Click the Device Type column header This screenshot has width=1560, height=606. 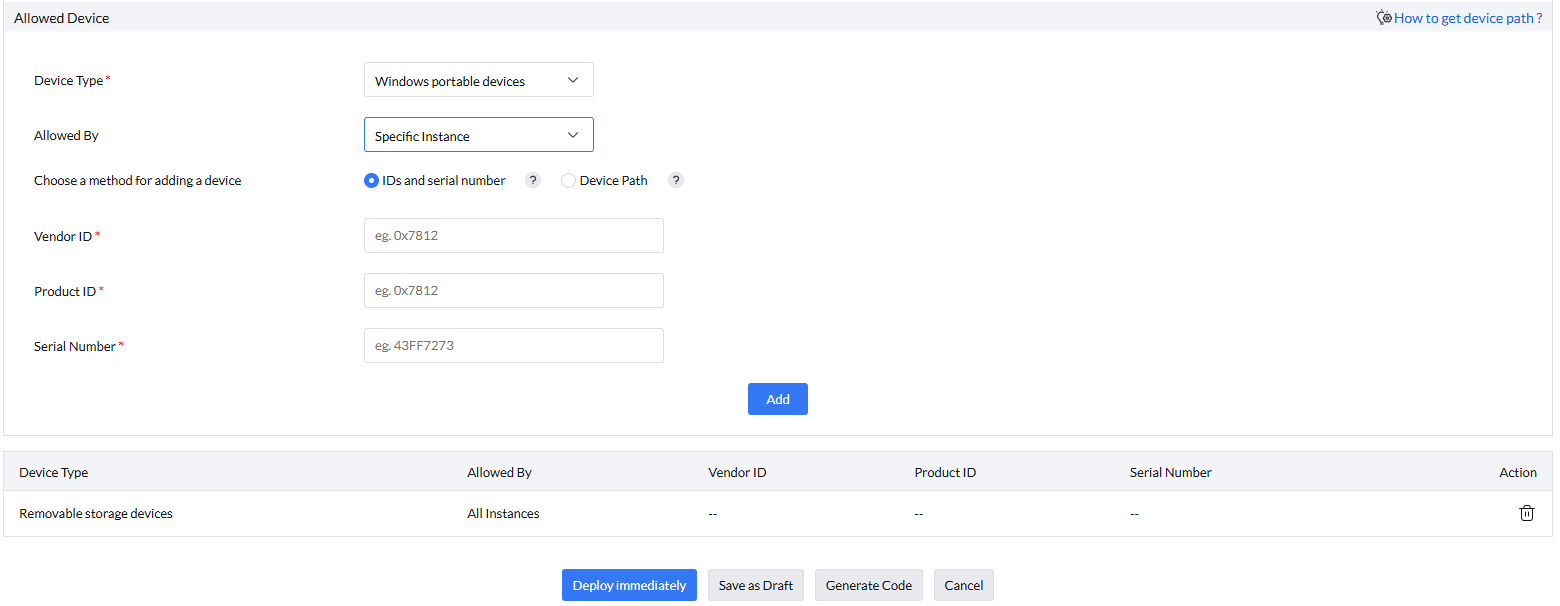[x=54, y=472]
